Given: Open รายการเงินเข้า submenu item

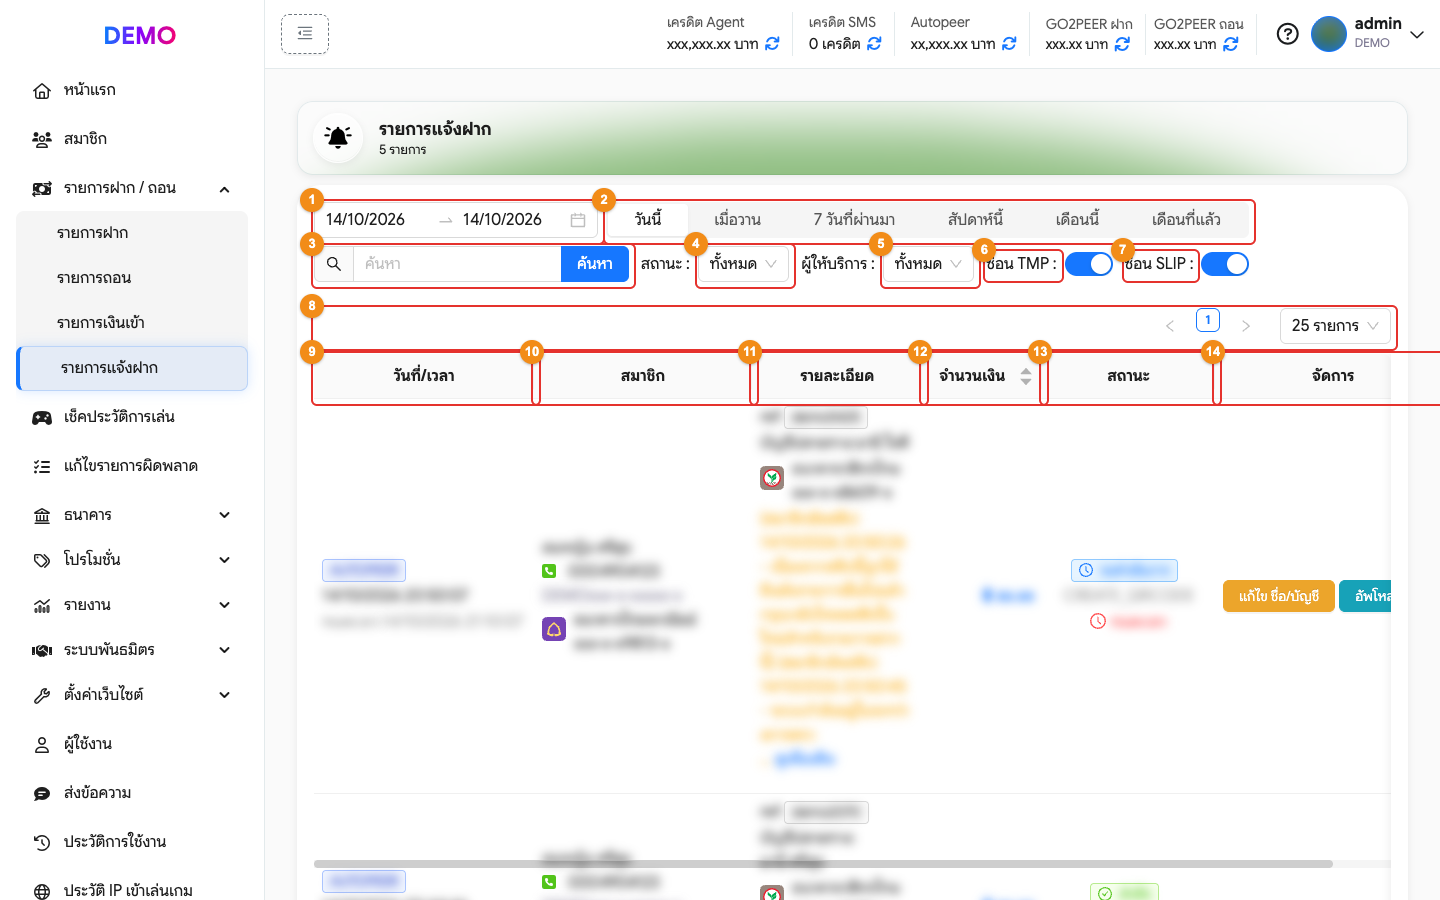Looking at the screenshot, I should (x=132, y=323).
